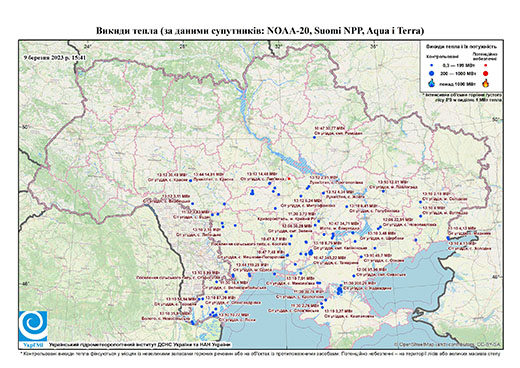Click the orange flame legend icon
Viewport: 520px width, 368px height.
coord(486,83)
